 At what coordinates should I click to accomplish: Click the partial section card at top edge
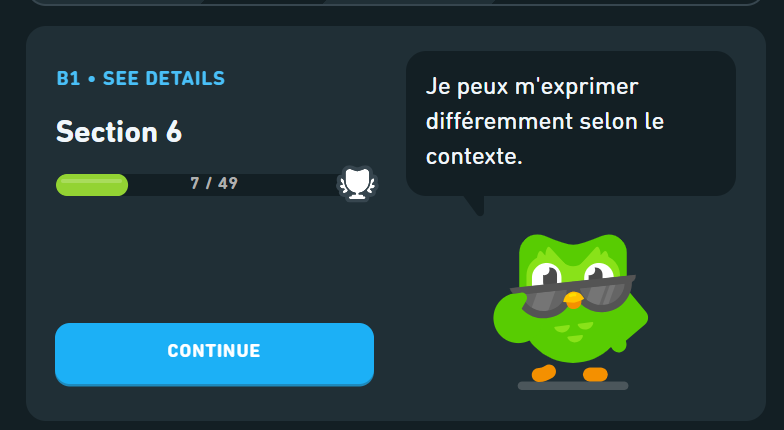tap(396, 2)
